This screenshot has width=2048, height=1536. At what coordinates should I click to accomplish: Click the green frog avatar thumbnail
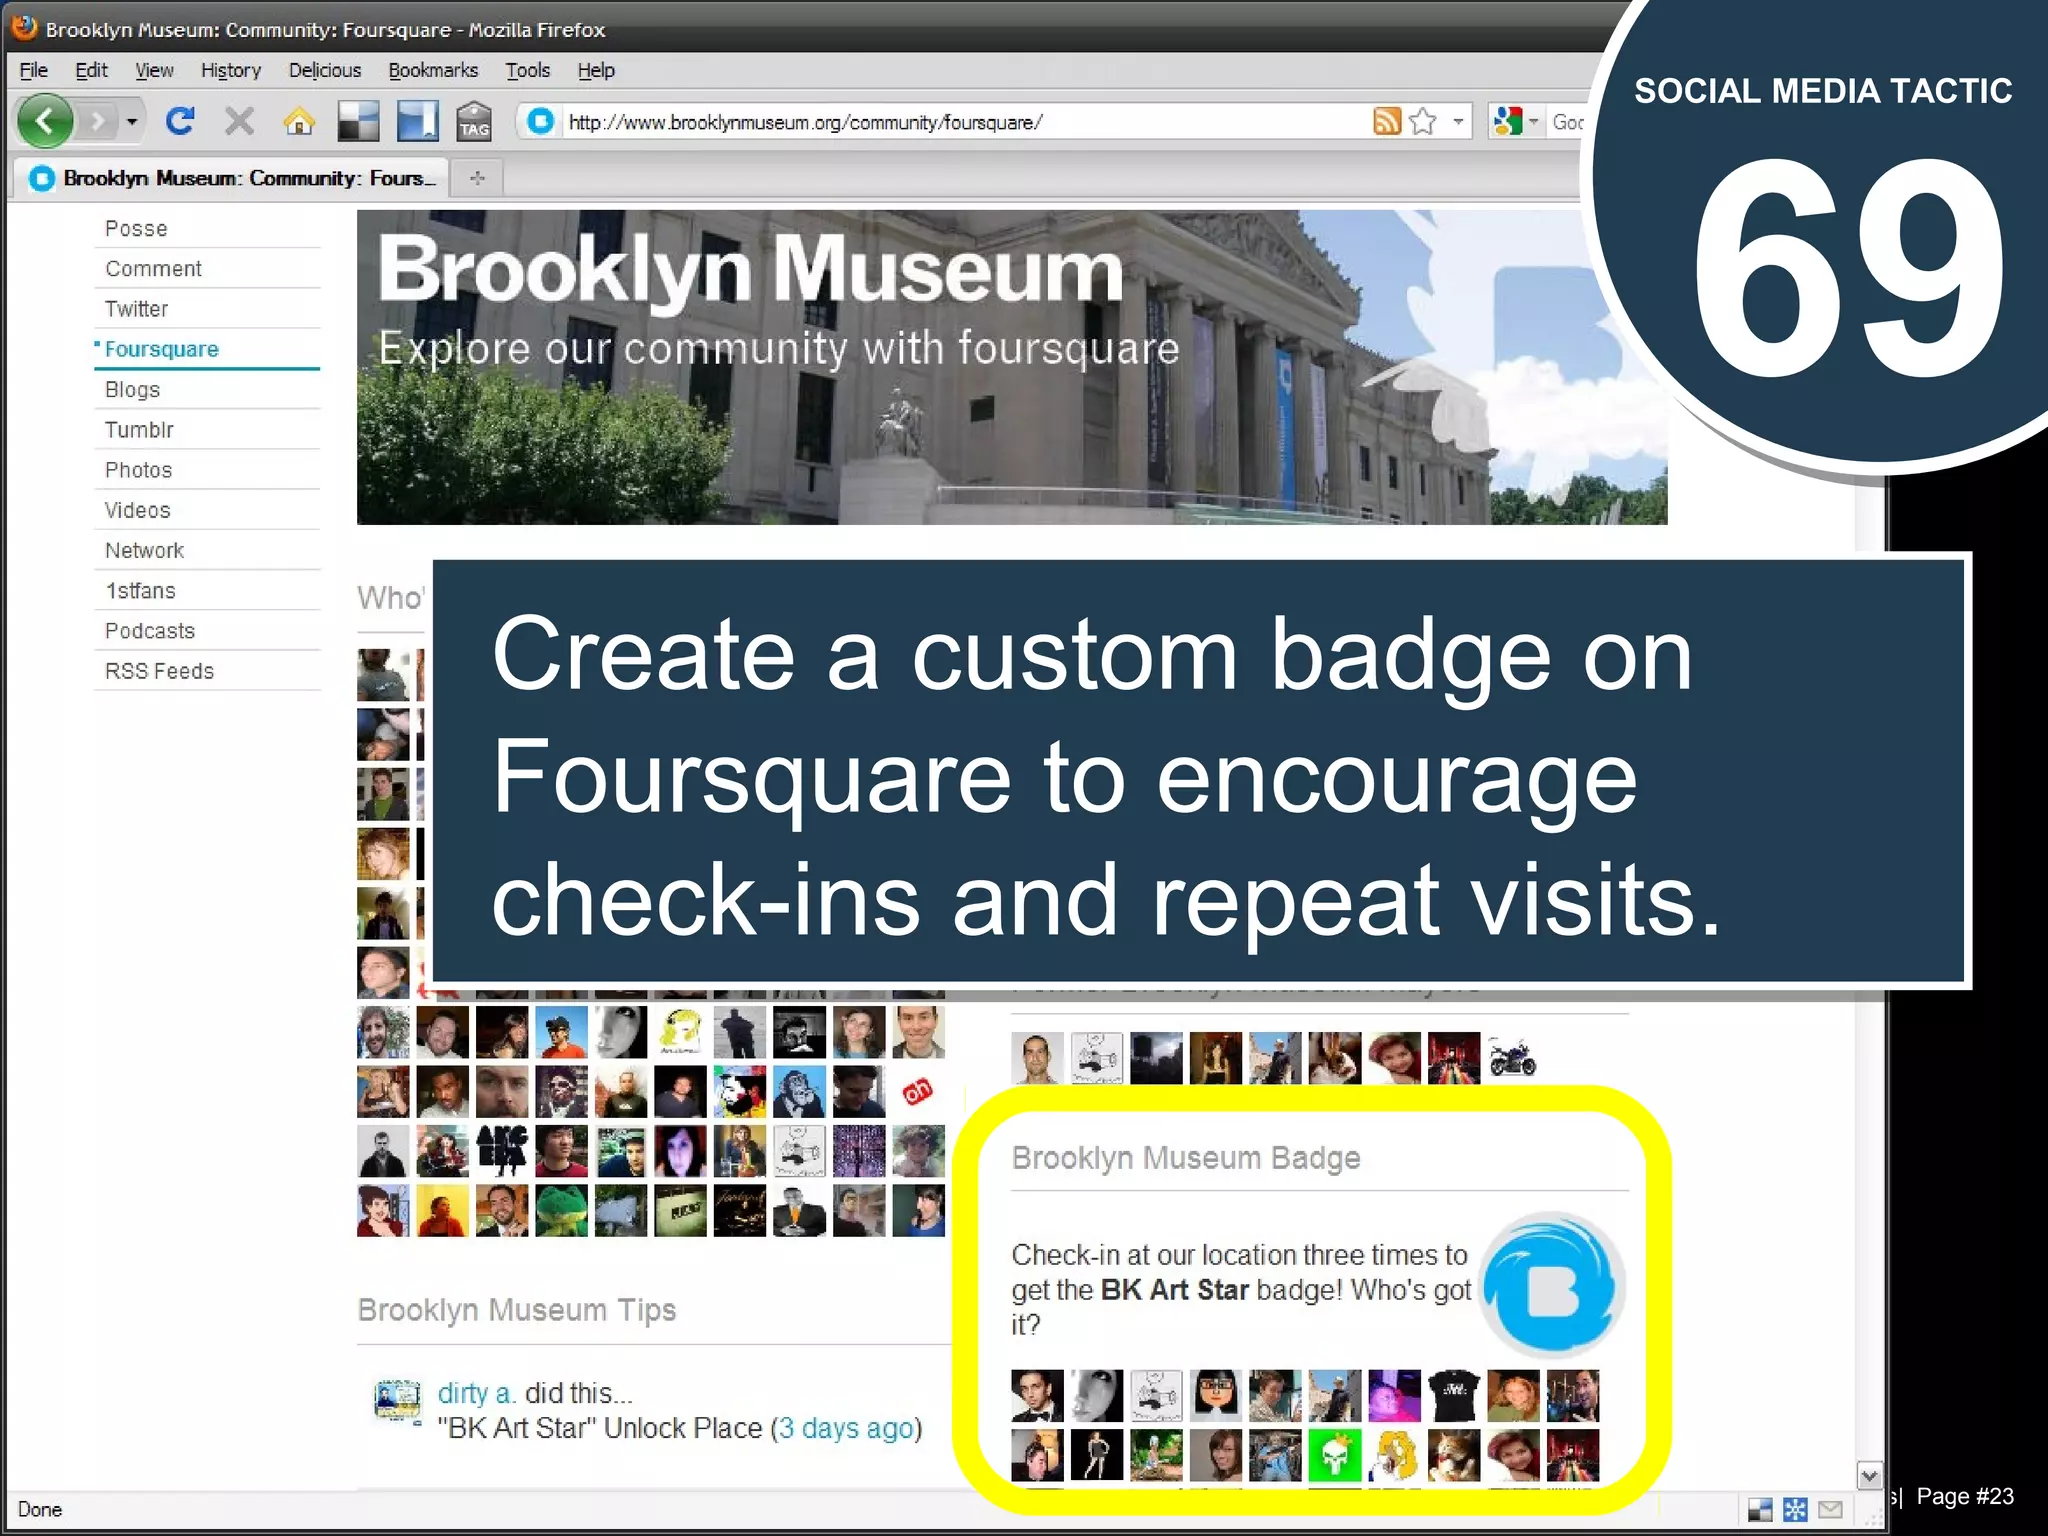561,1211
